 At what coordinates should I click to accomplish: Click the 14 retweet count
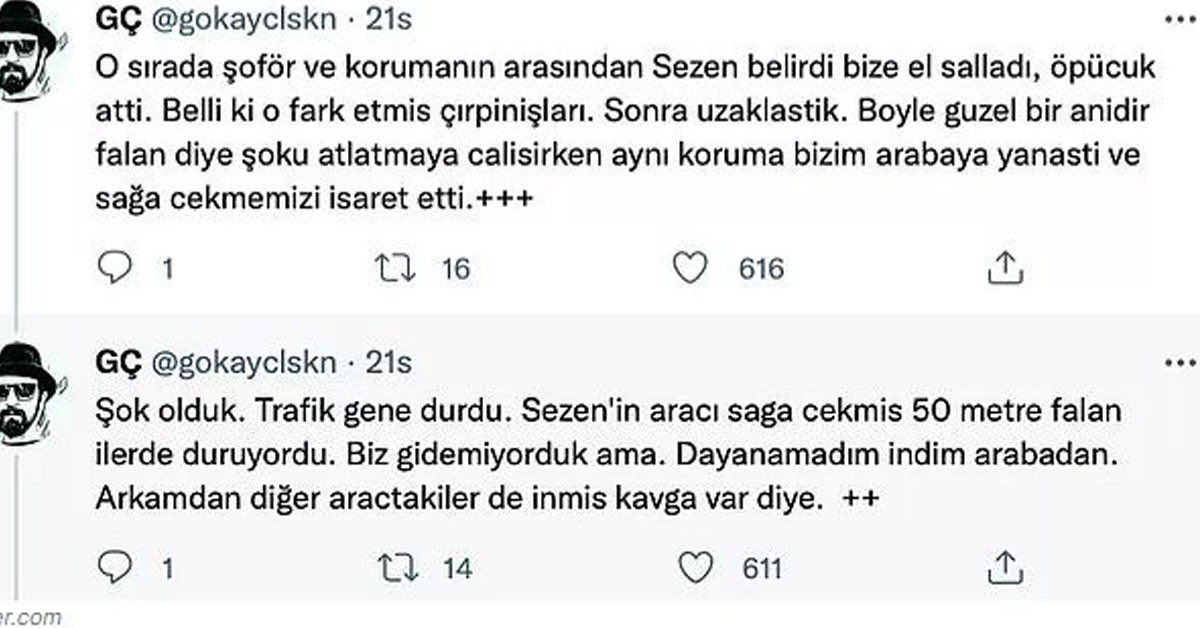click(456, 568)
